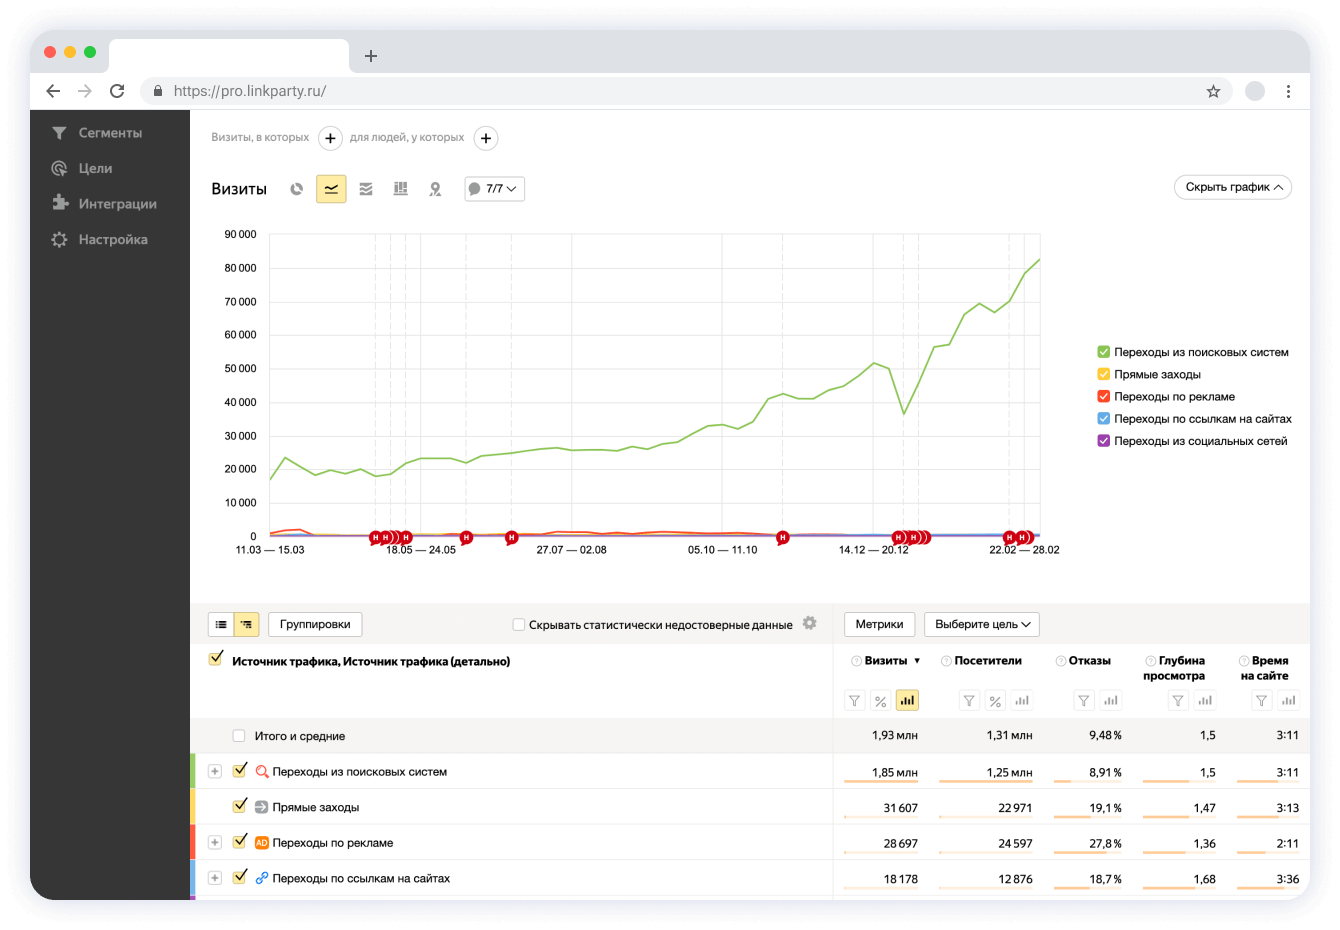This screenshot has height=930, width=1340.
Task: Show Визиты as percentage
Action: (x=880, y=701)
